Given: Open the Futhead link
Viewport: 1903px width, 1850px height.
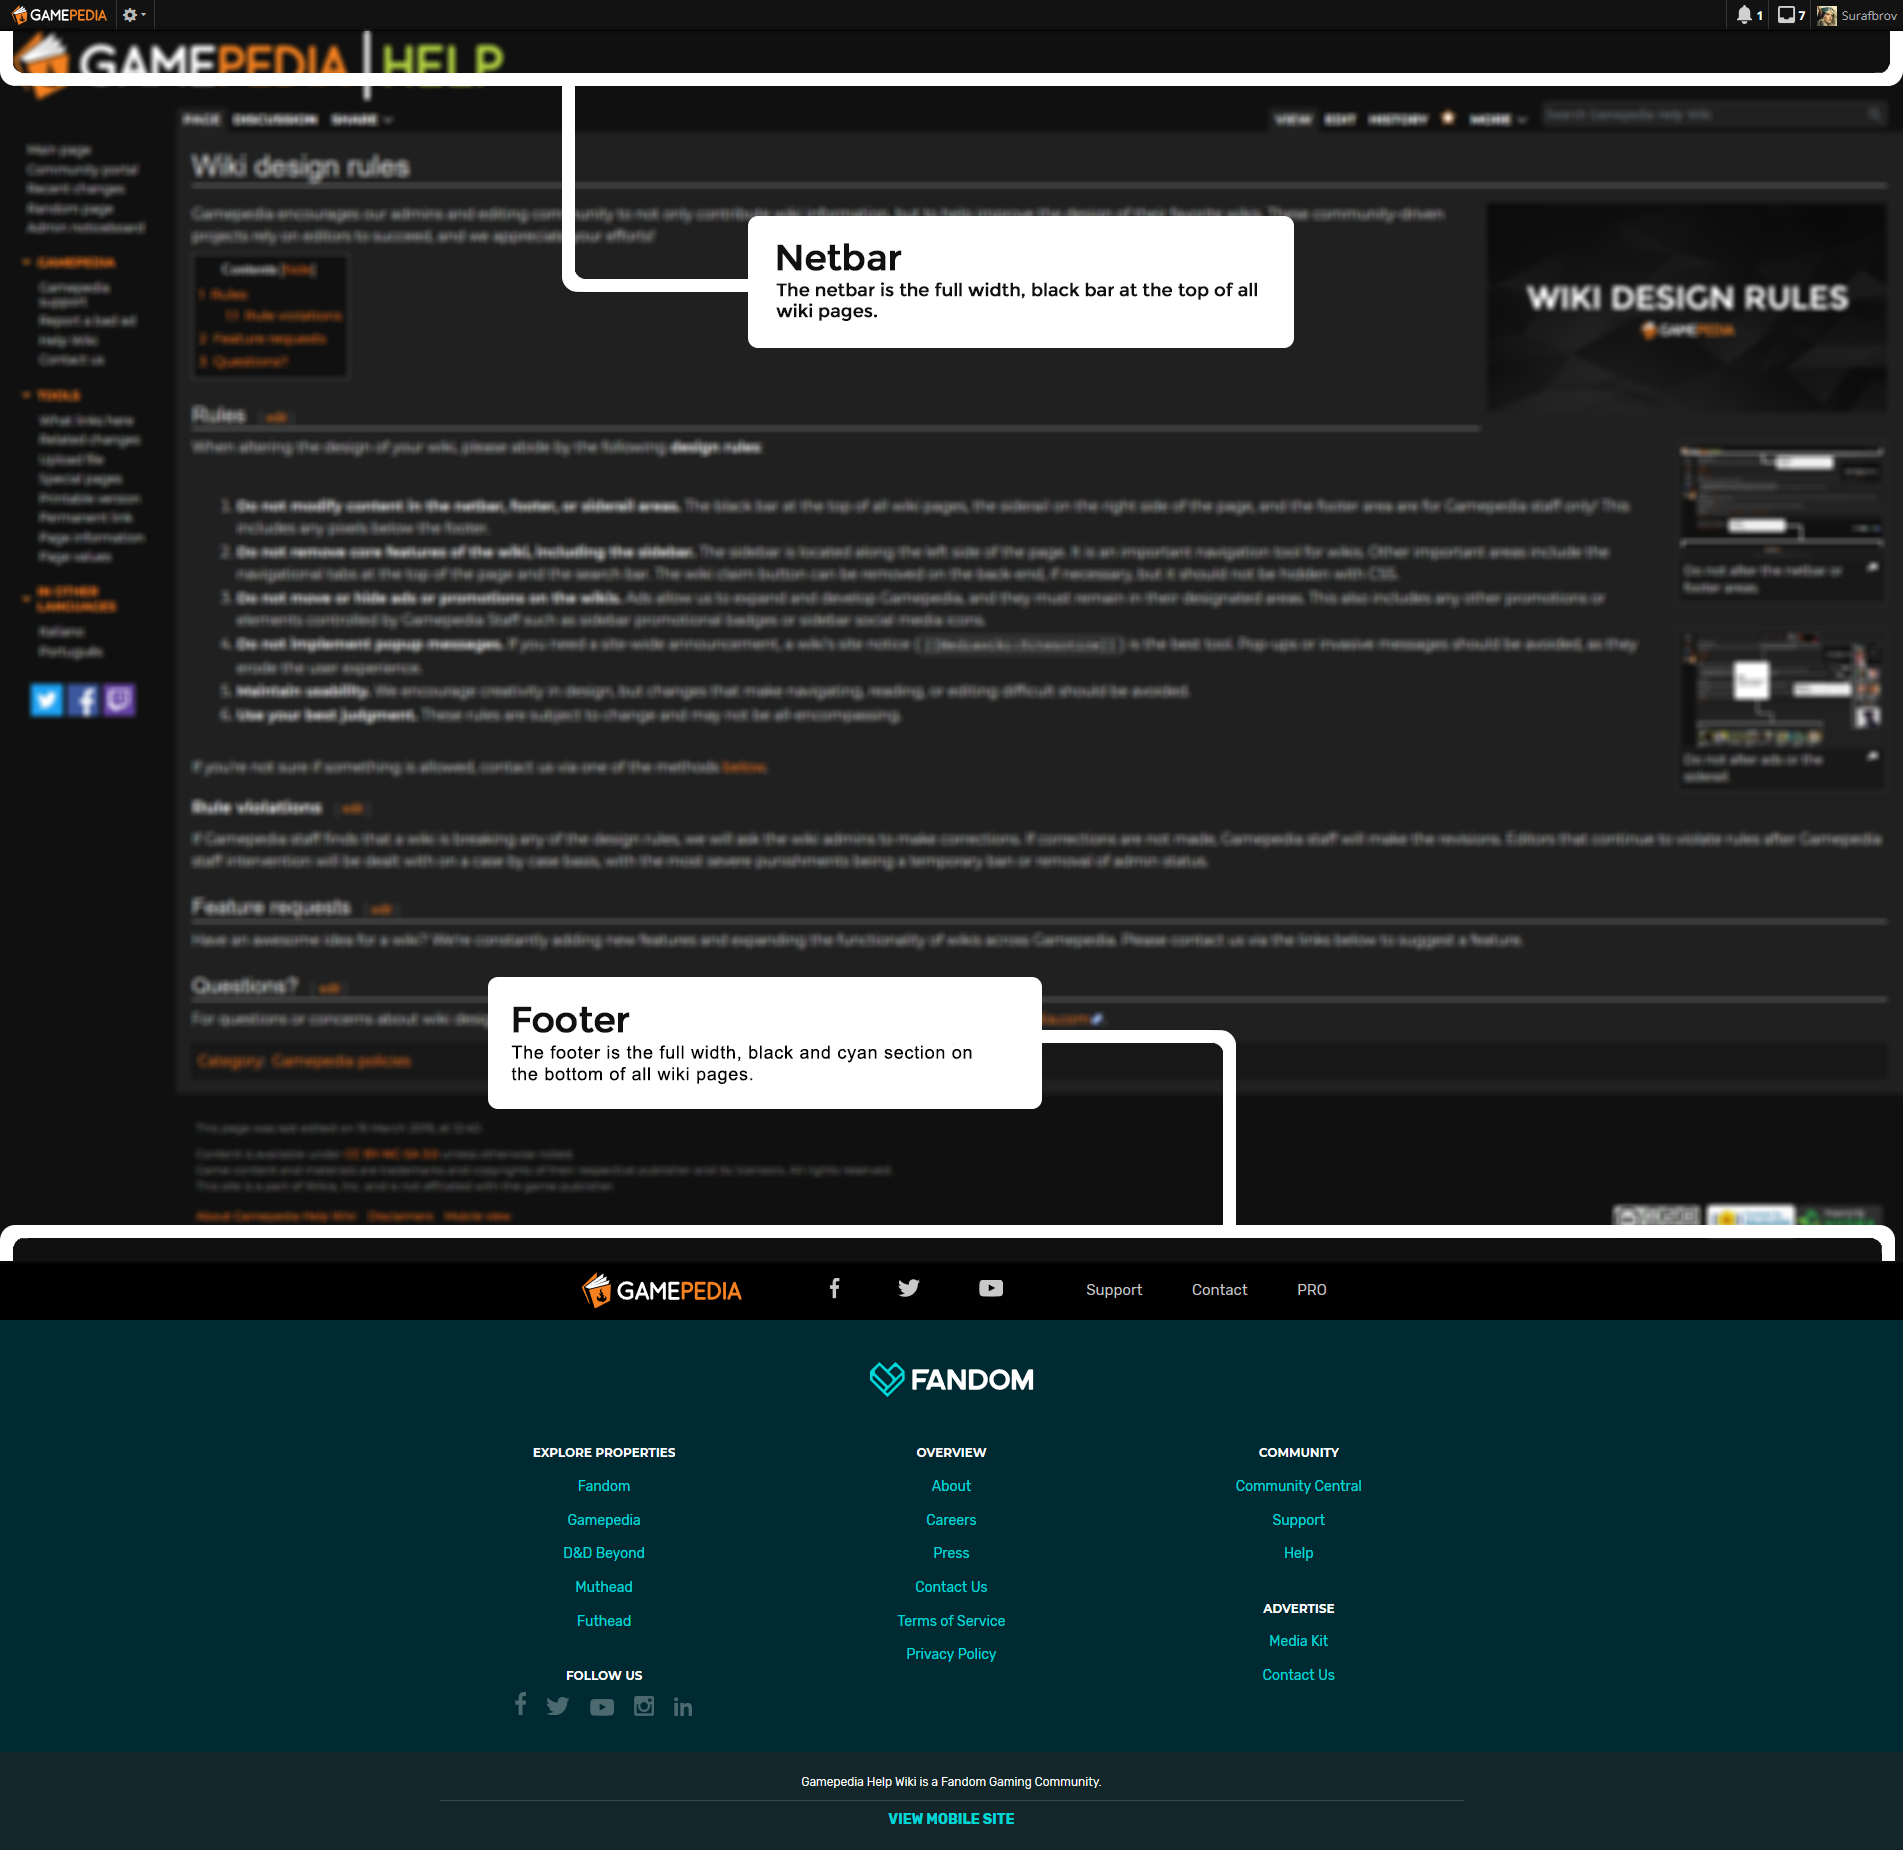Looking at the screenshot, I should point(604,1621).
